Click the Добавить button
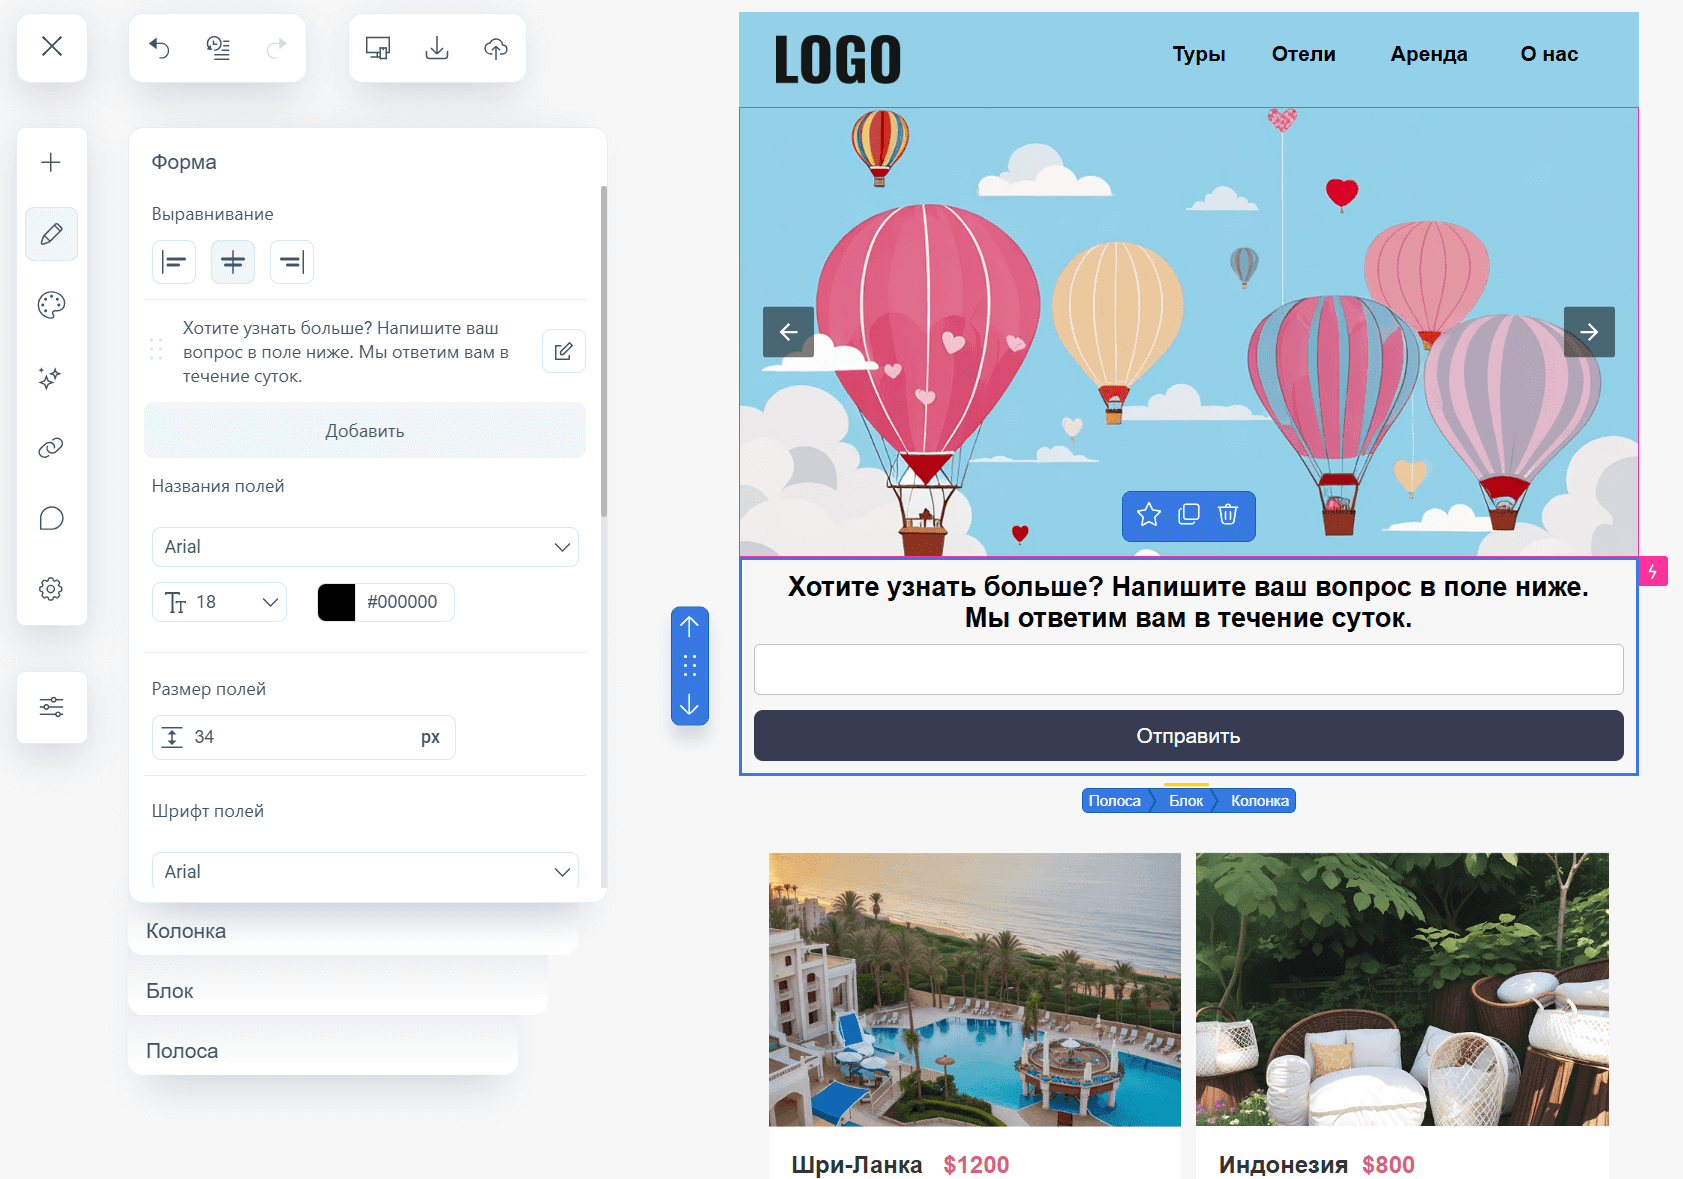1683x1179 pixels. click(365, 431)
